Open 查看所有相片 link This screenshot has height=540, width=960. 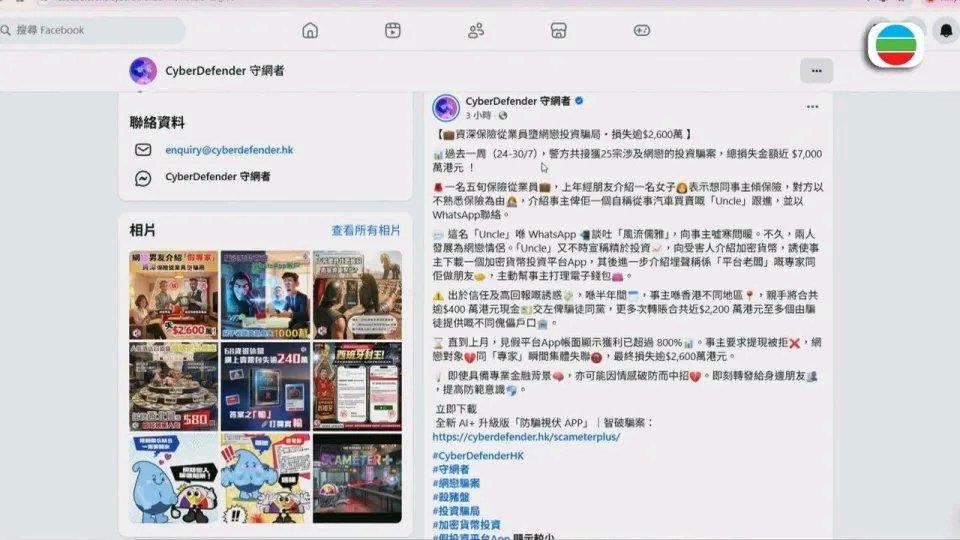coord(366,230)
